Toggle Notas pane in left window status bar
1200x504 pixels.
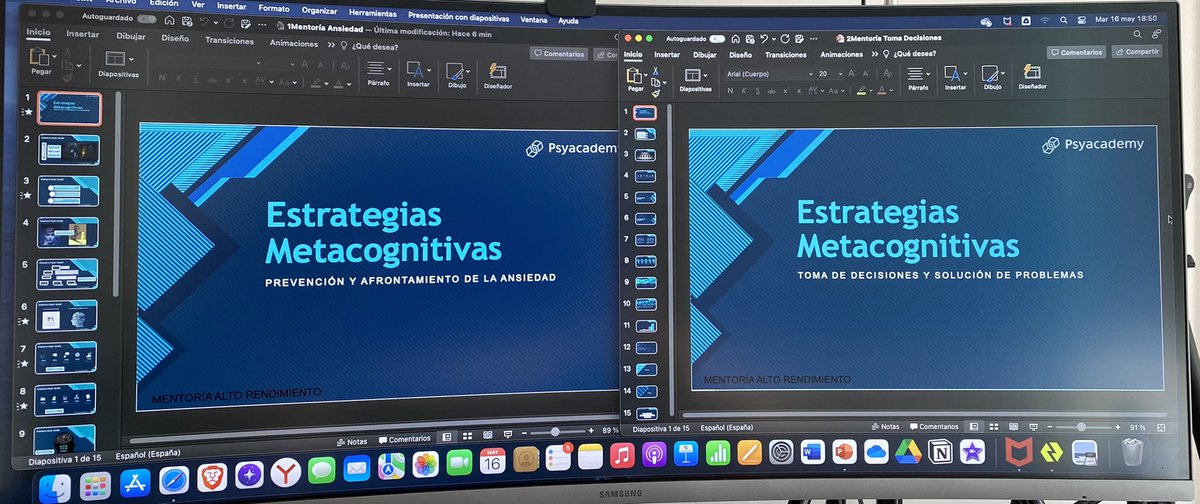tap(353, 440)
